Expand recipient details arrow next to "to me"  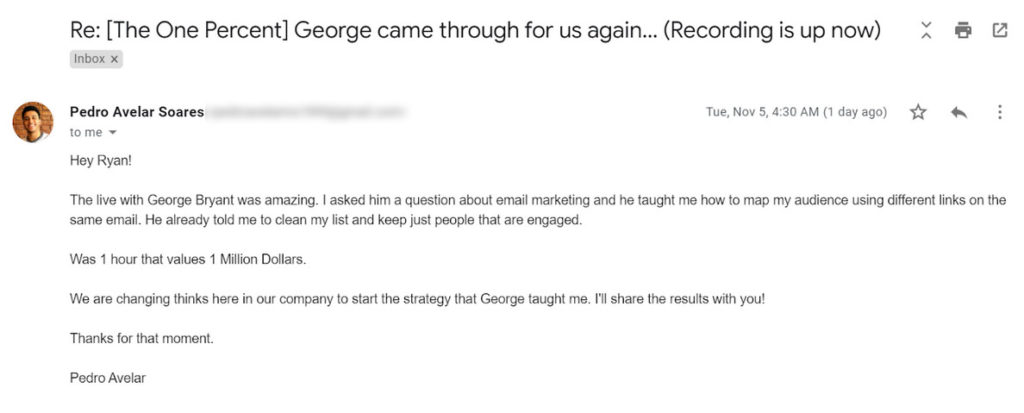112,132
